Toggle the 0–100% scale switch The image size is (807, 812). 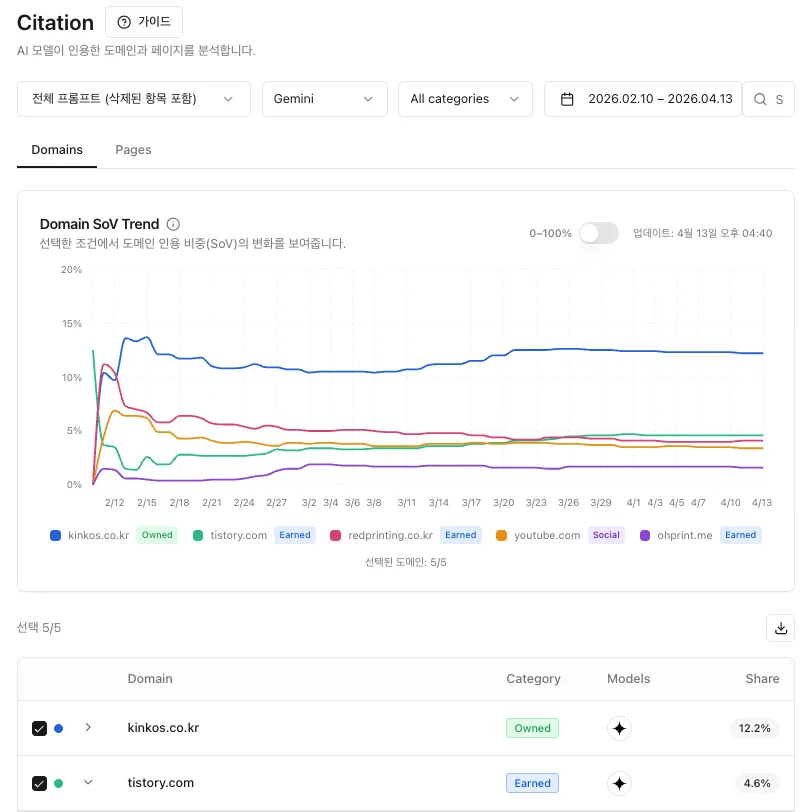pyautogui.click(x=599, y=233)
